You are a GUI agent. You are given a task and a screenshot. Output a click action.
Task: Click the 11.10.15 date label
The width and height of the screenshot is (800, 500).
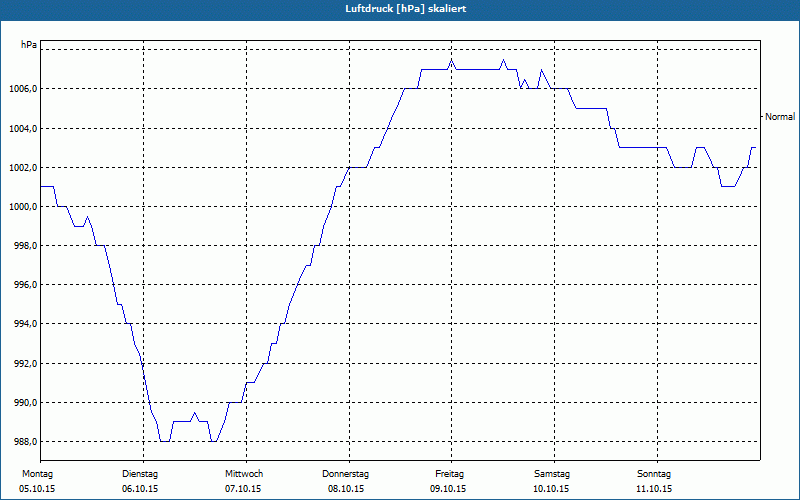654,489
